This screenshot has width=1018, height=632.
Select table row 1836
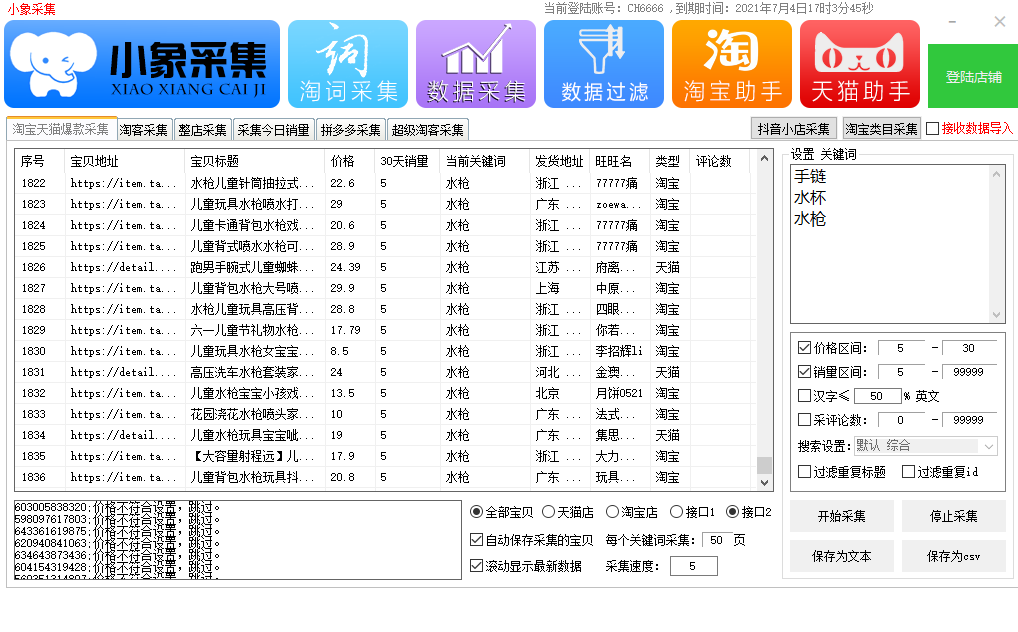[386, 477]
